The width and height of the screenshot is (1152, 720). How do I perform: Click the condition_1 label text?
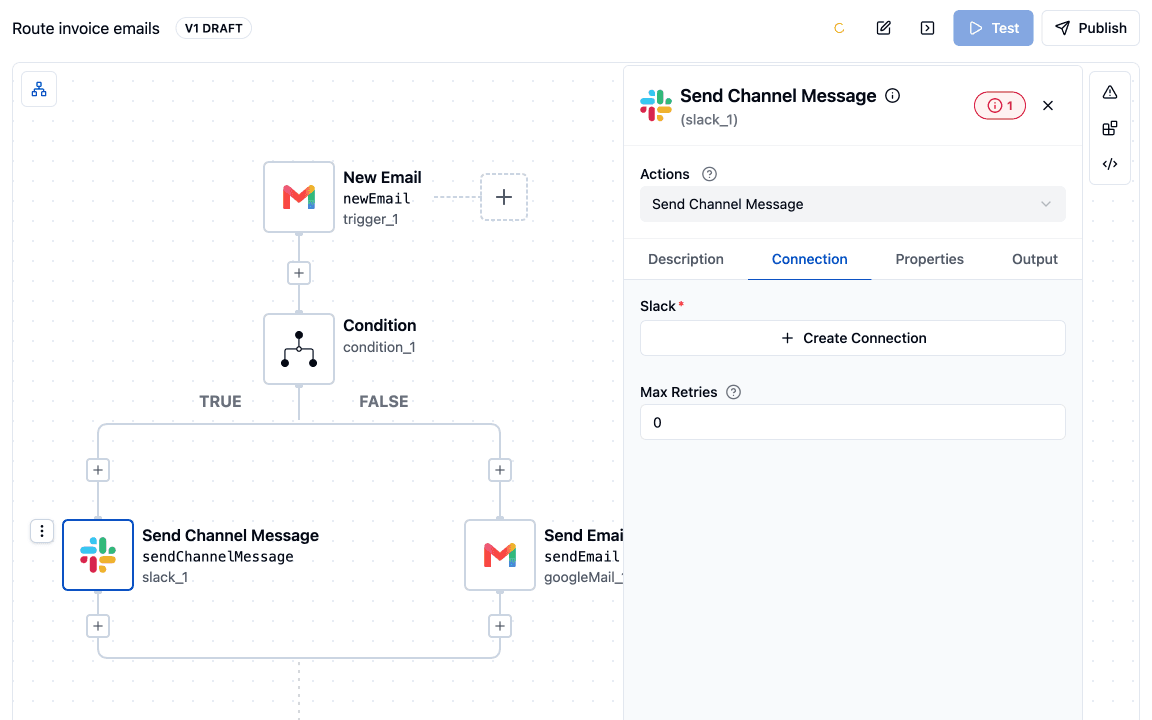point(379,347)
